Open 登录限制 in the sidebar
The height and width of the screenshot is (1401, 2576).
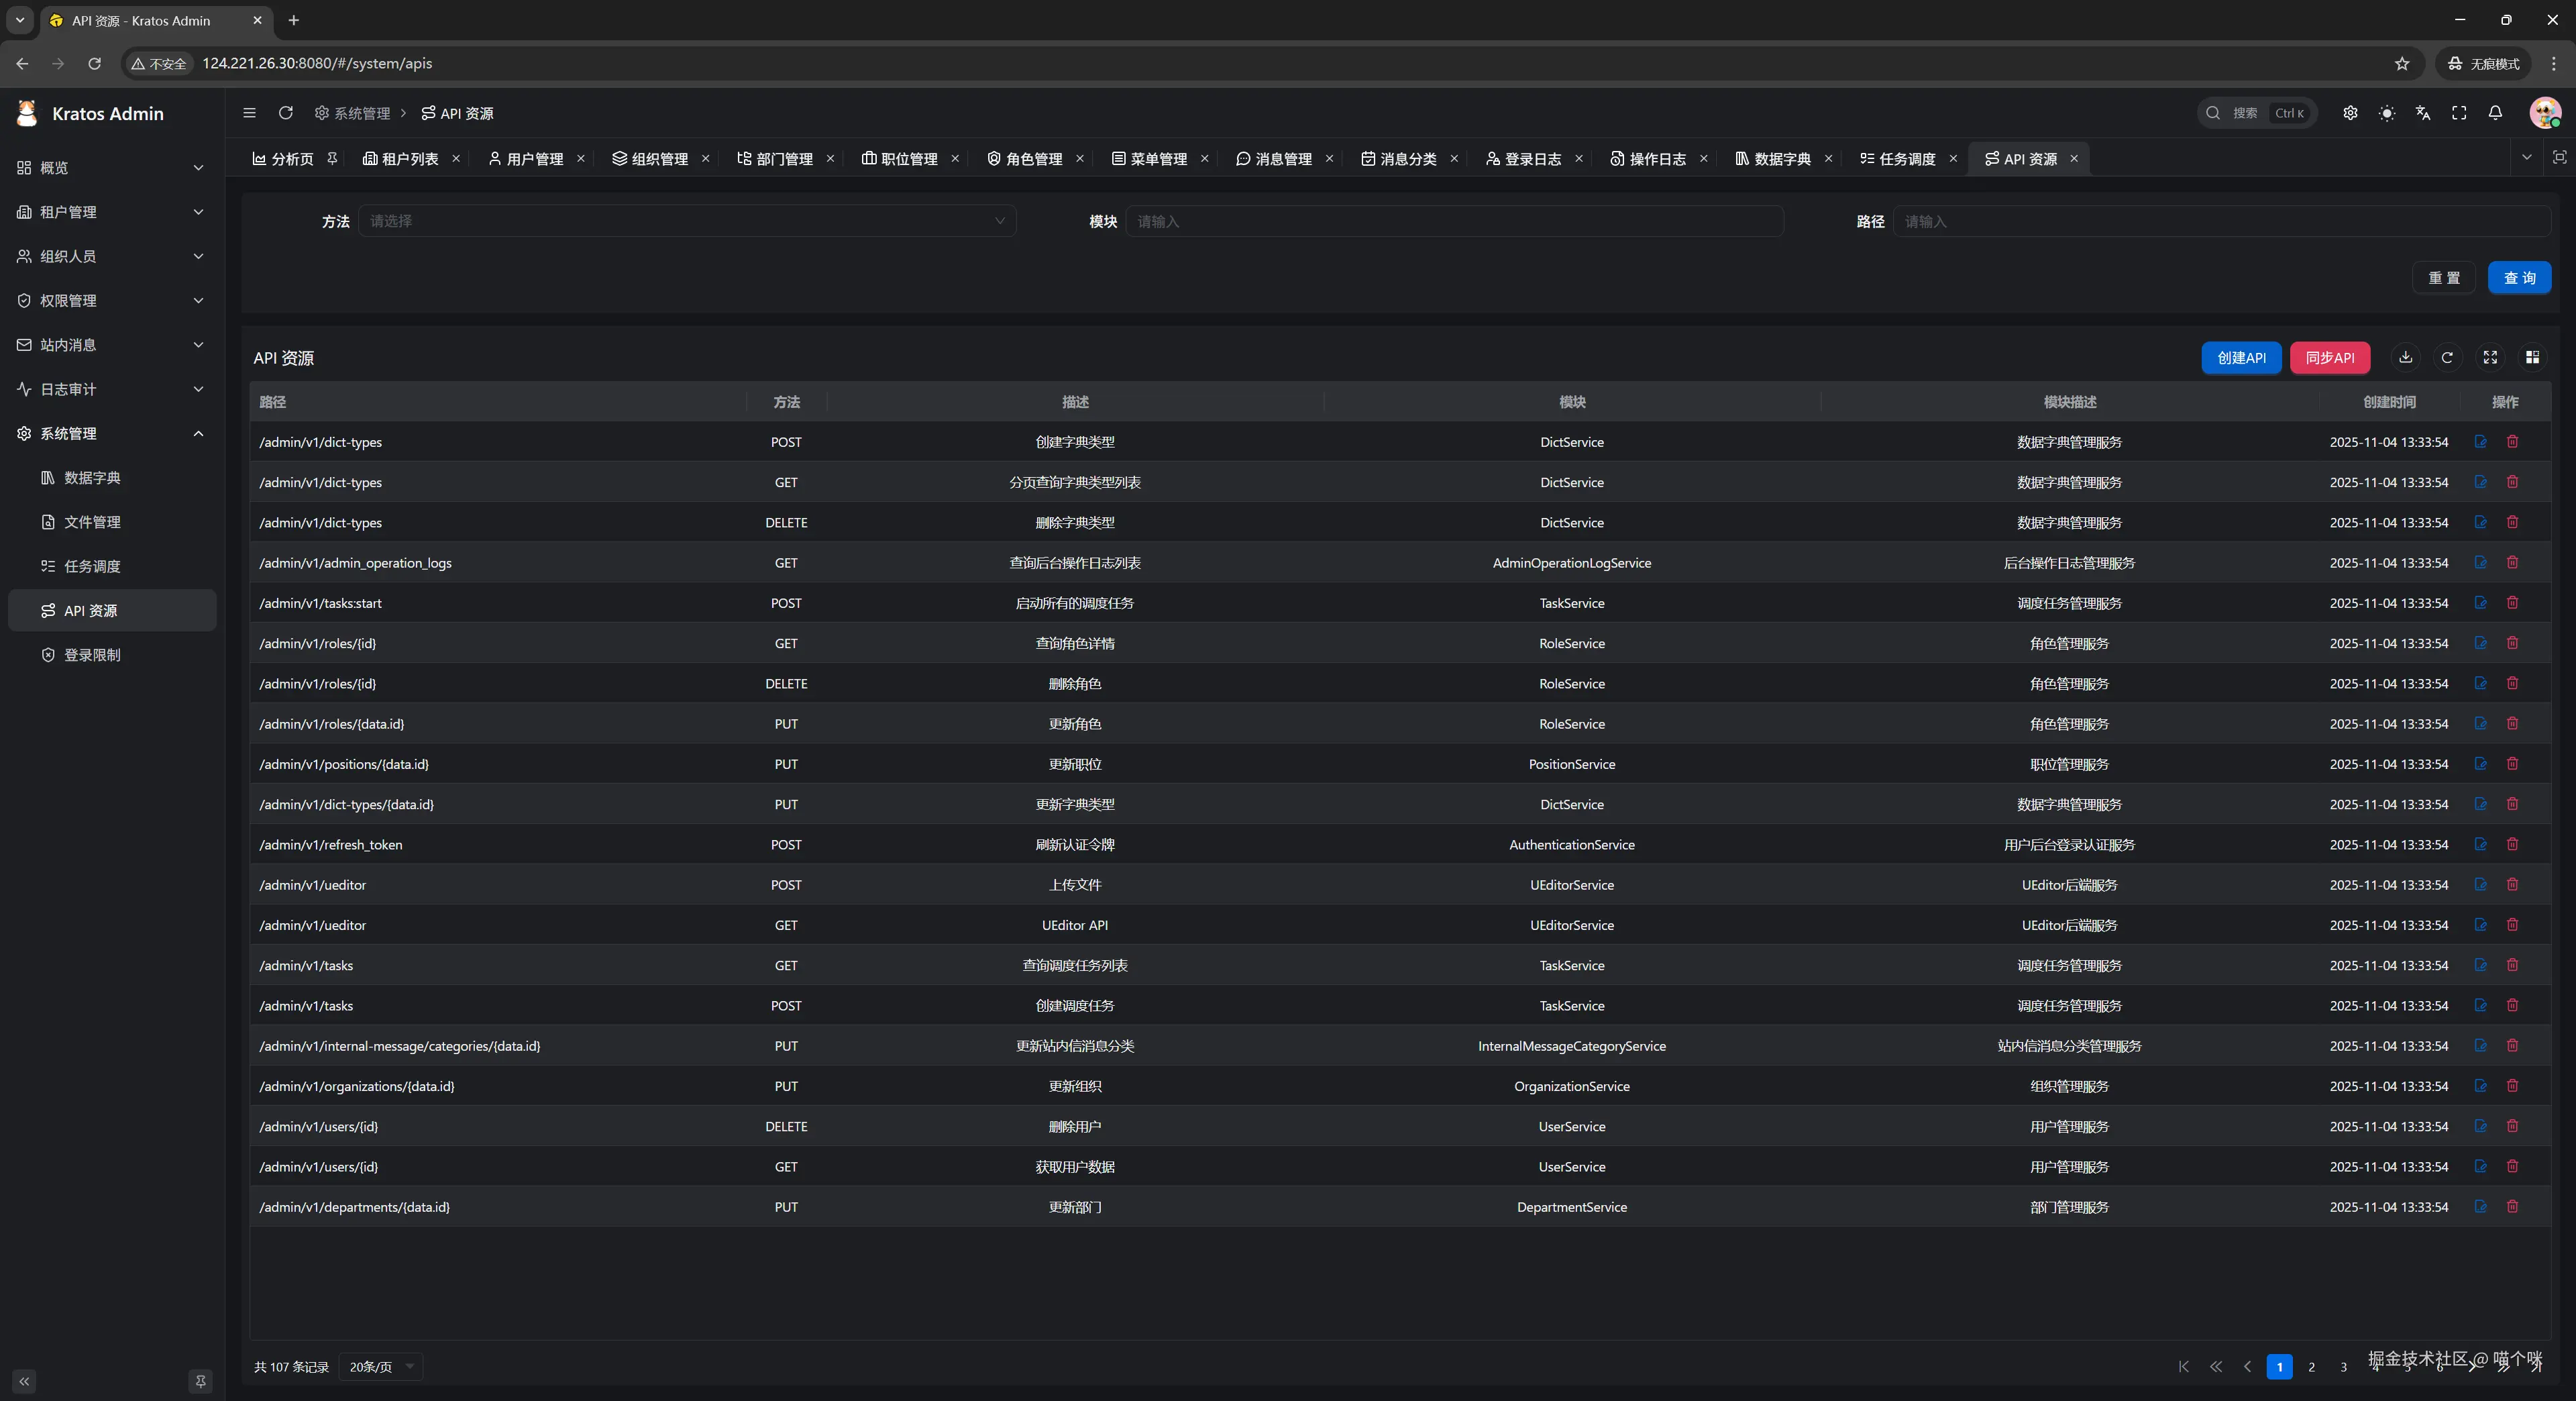[x=92, y=654]
